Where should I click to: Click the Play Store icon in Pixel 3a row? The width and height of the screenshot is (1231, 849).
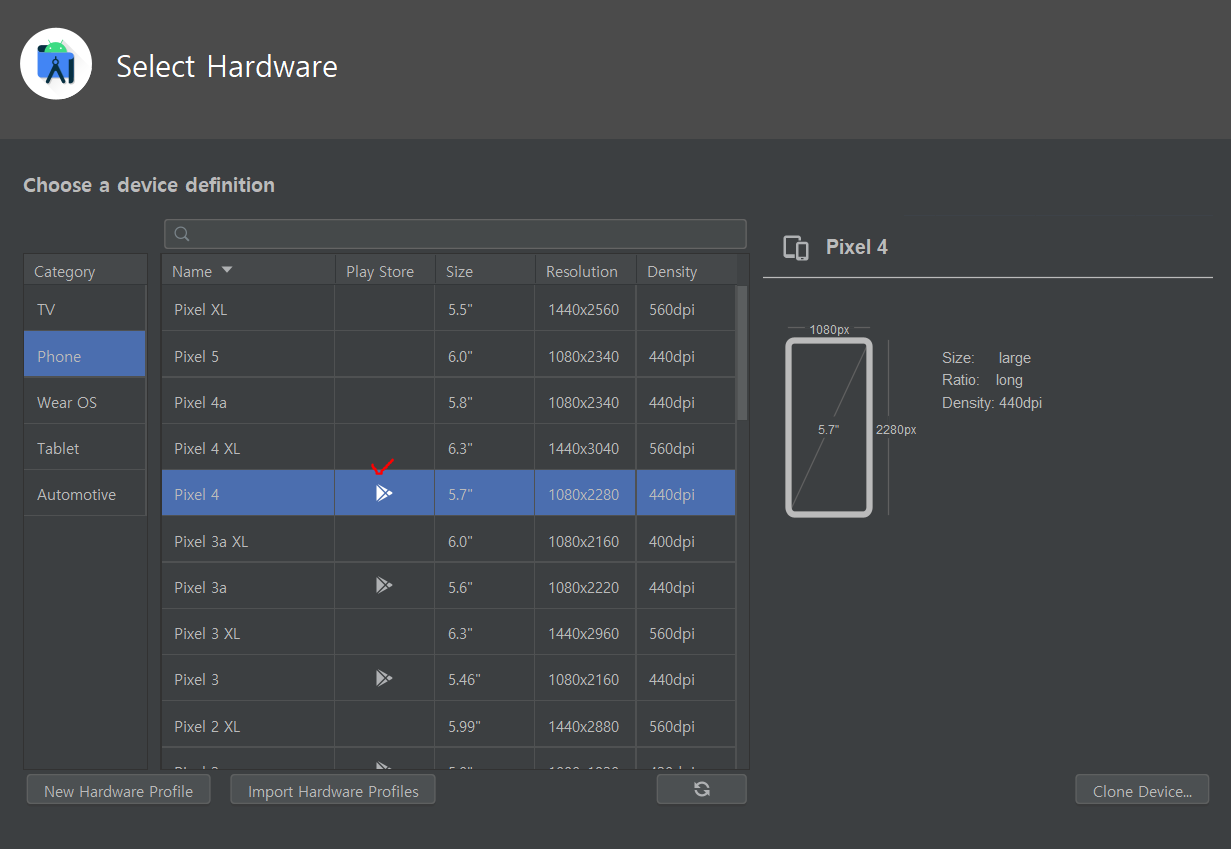tap(383, 586)
